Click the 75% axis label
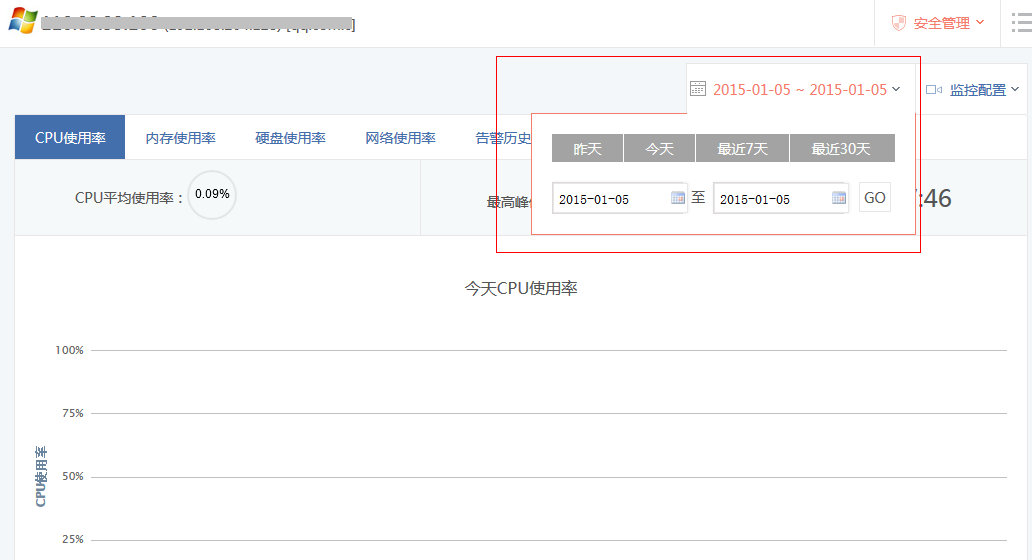Viewport: 1032px width, 560px height. click(72, 413)
